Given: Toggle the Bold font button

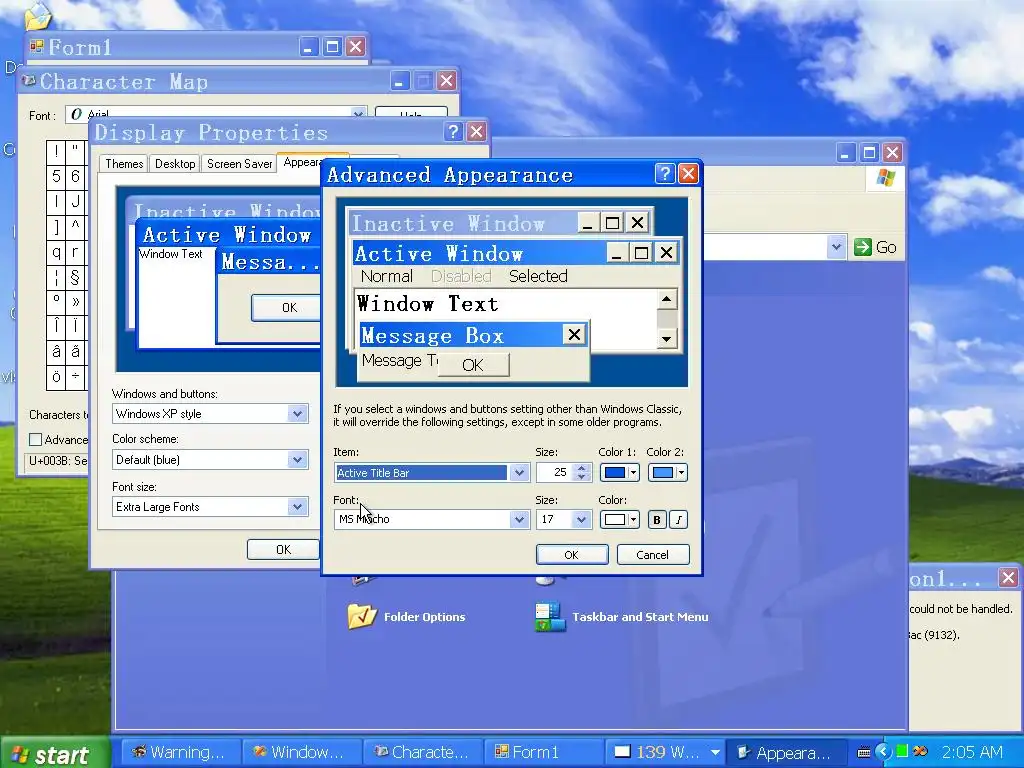Looking at the screenshot, I should tap(657, 519).
